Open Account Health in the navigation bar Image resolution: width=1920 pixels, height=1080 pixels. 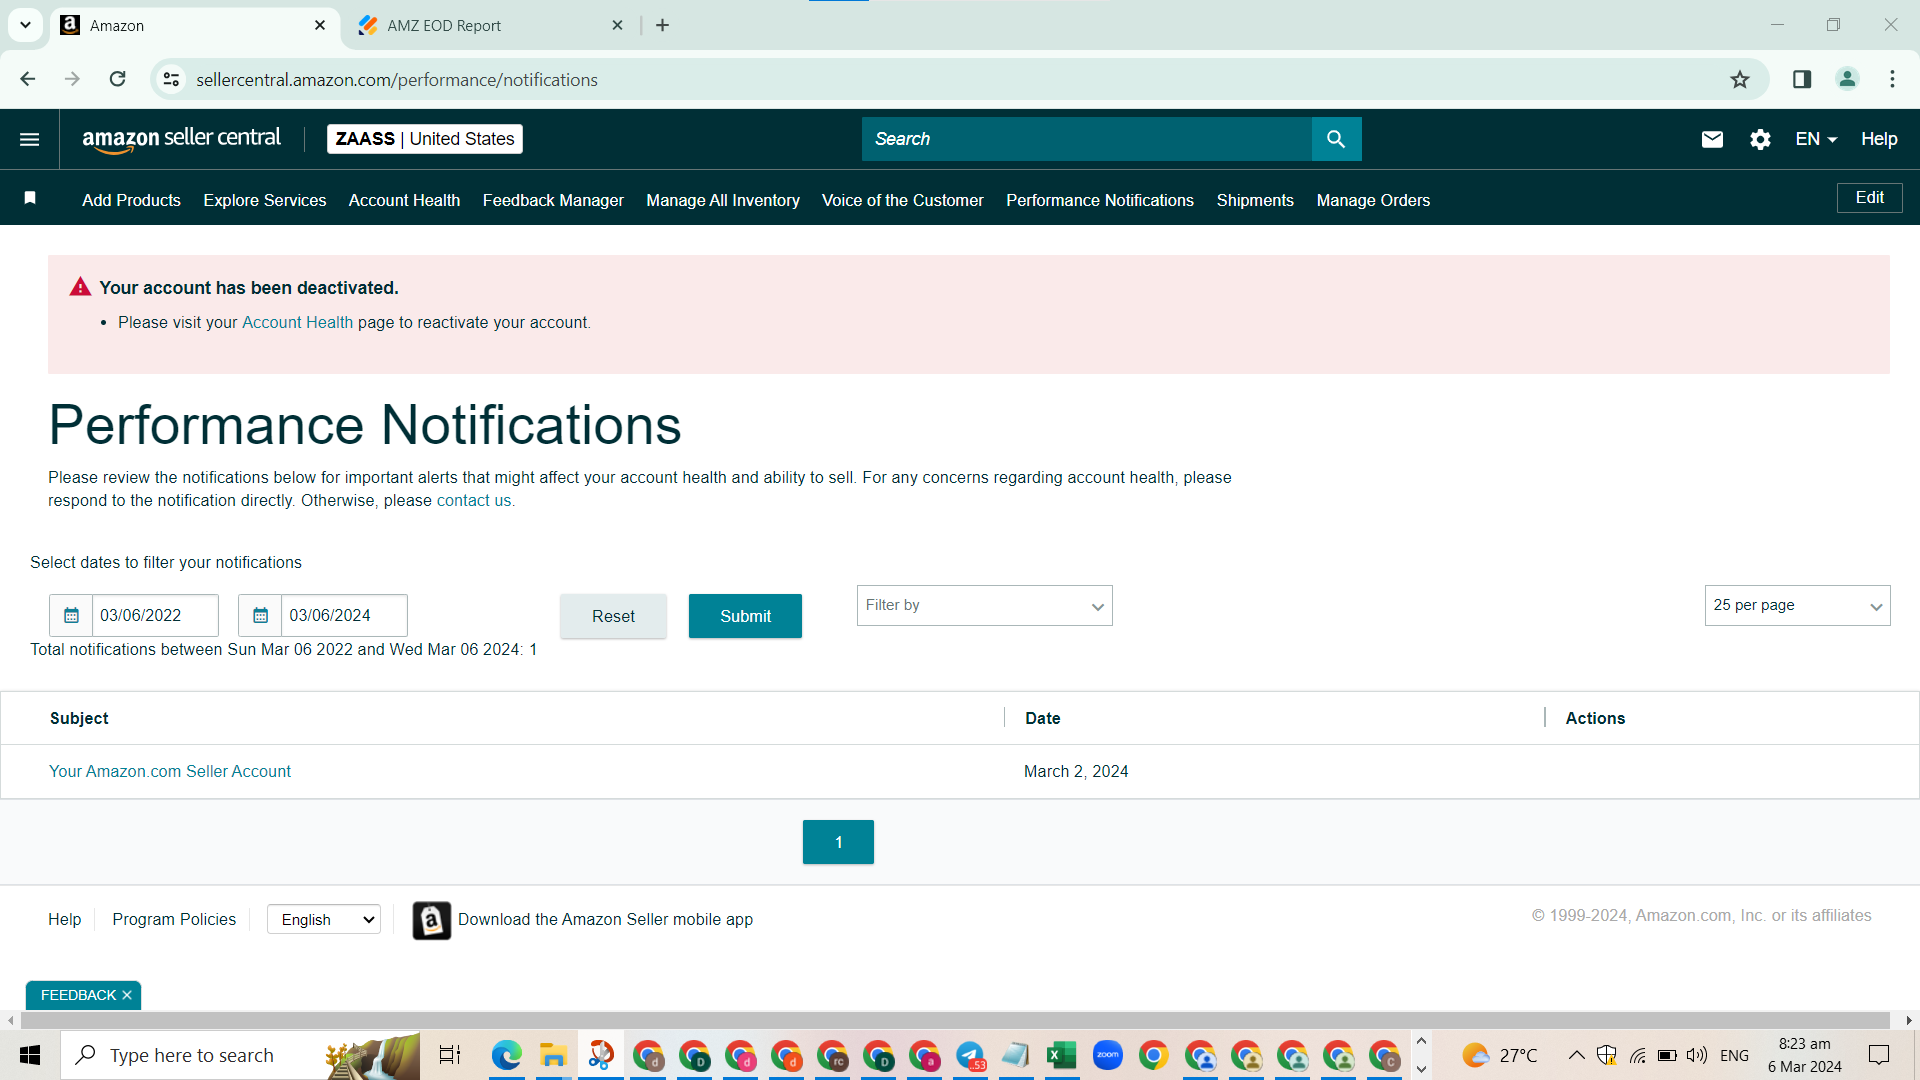(404, 200)
